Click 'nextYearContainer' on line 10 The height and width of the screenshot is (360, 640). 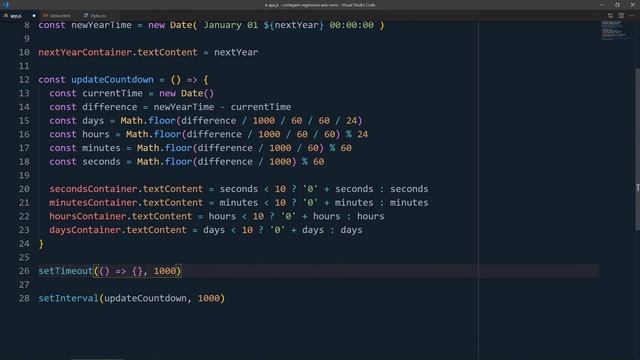coord(85,52)
